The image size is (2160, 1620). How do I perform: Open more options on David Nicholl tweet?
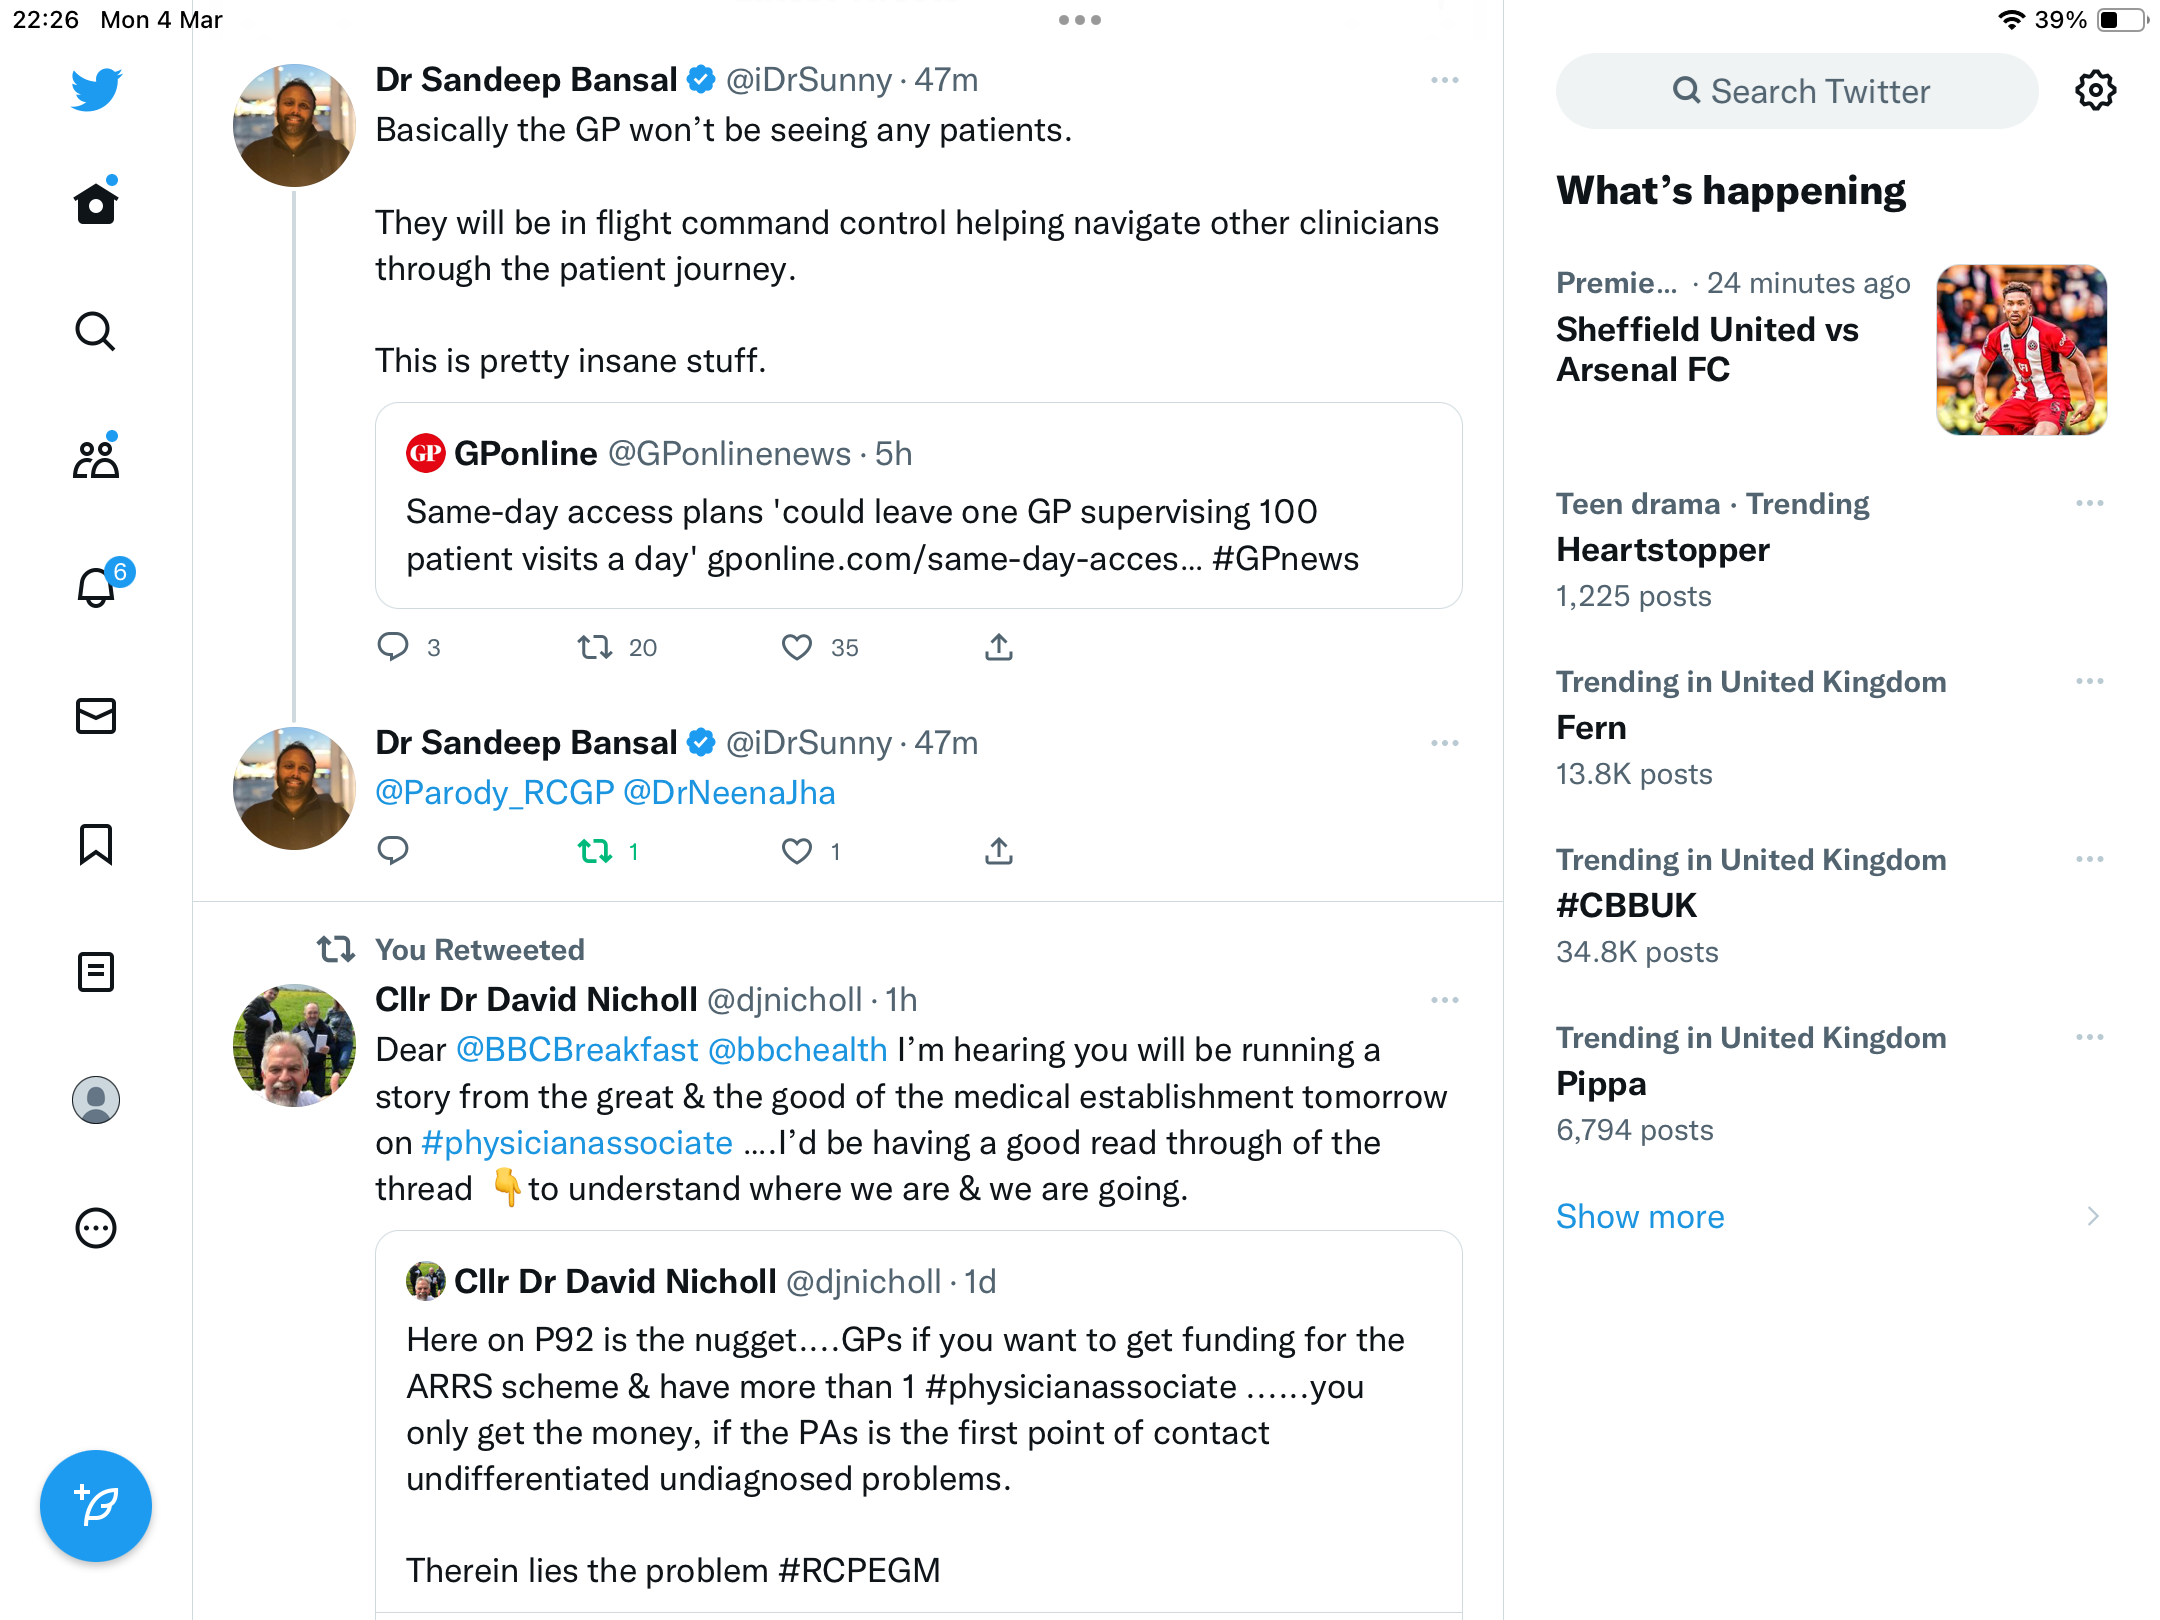pyautogui.click(x=1445, y=1000)
